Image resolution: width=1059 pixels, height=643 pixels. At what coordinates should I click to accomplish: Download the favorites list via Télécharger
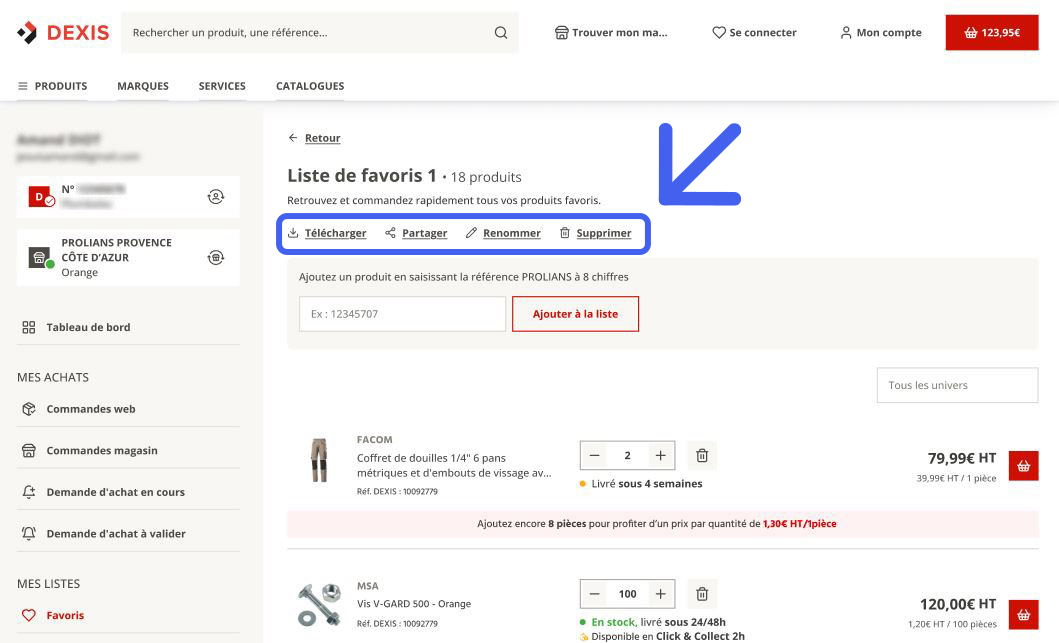(327, 233)
